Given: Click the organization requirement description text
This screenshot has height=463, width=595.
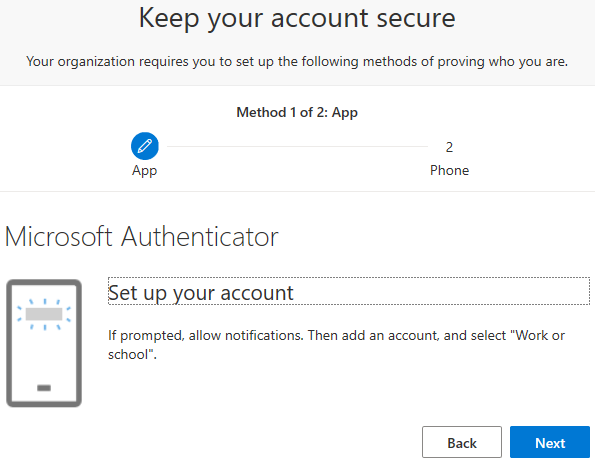Looking at the screenshot, I should click(x=297, y=61).
